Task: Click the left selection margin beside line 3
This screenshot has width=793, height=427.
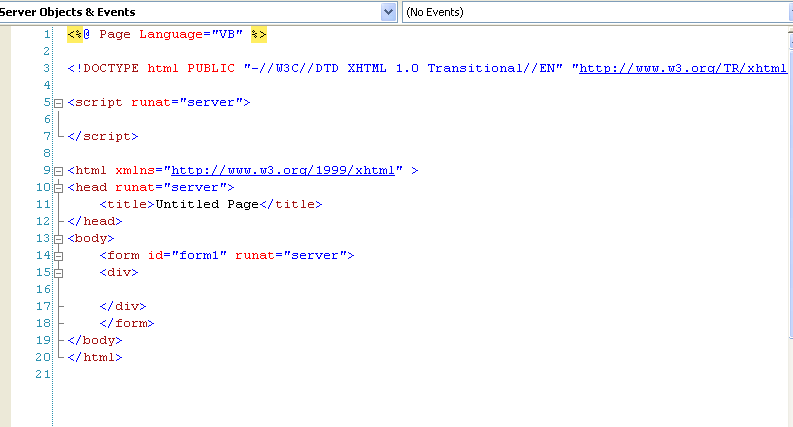Action: coord(5,68)
